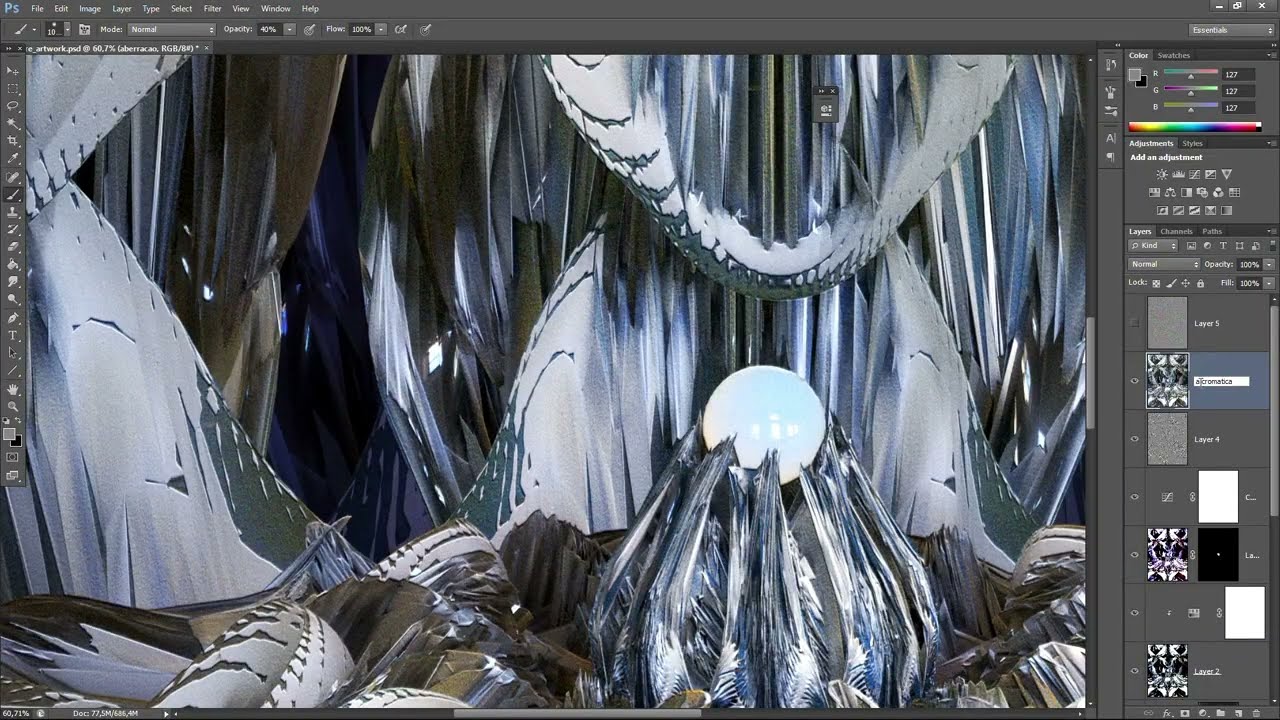Add a layer style with fx icon

point(1167,713)
